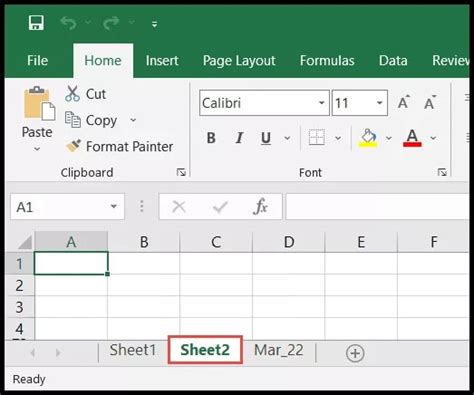
Task: Switch to the Insert tab
Action: (162, 61)
